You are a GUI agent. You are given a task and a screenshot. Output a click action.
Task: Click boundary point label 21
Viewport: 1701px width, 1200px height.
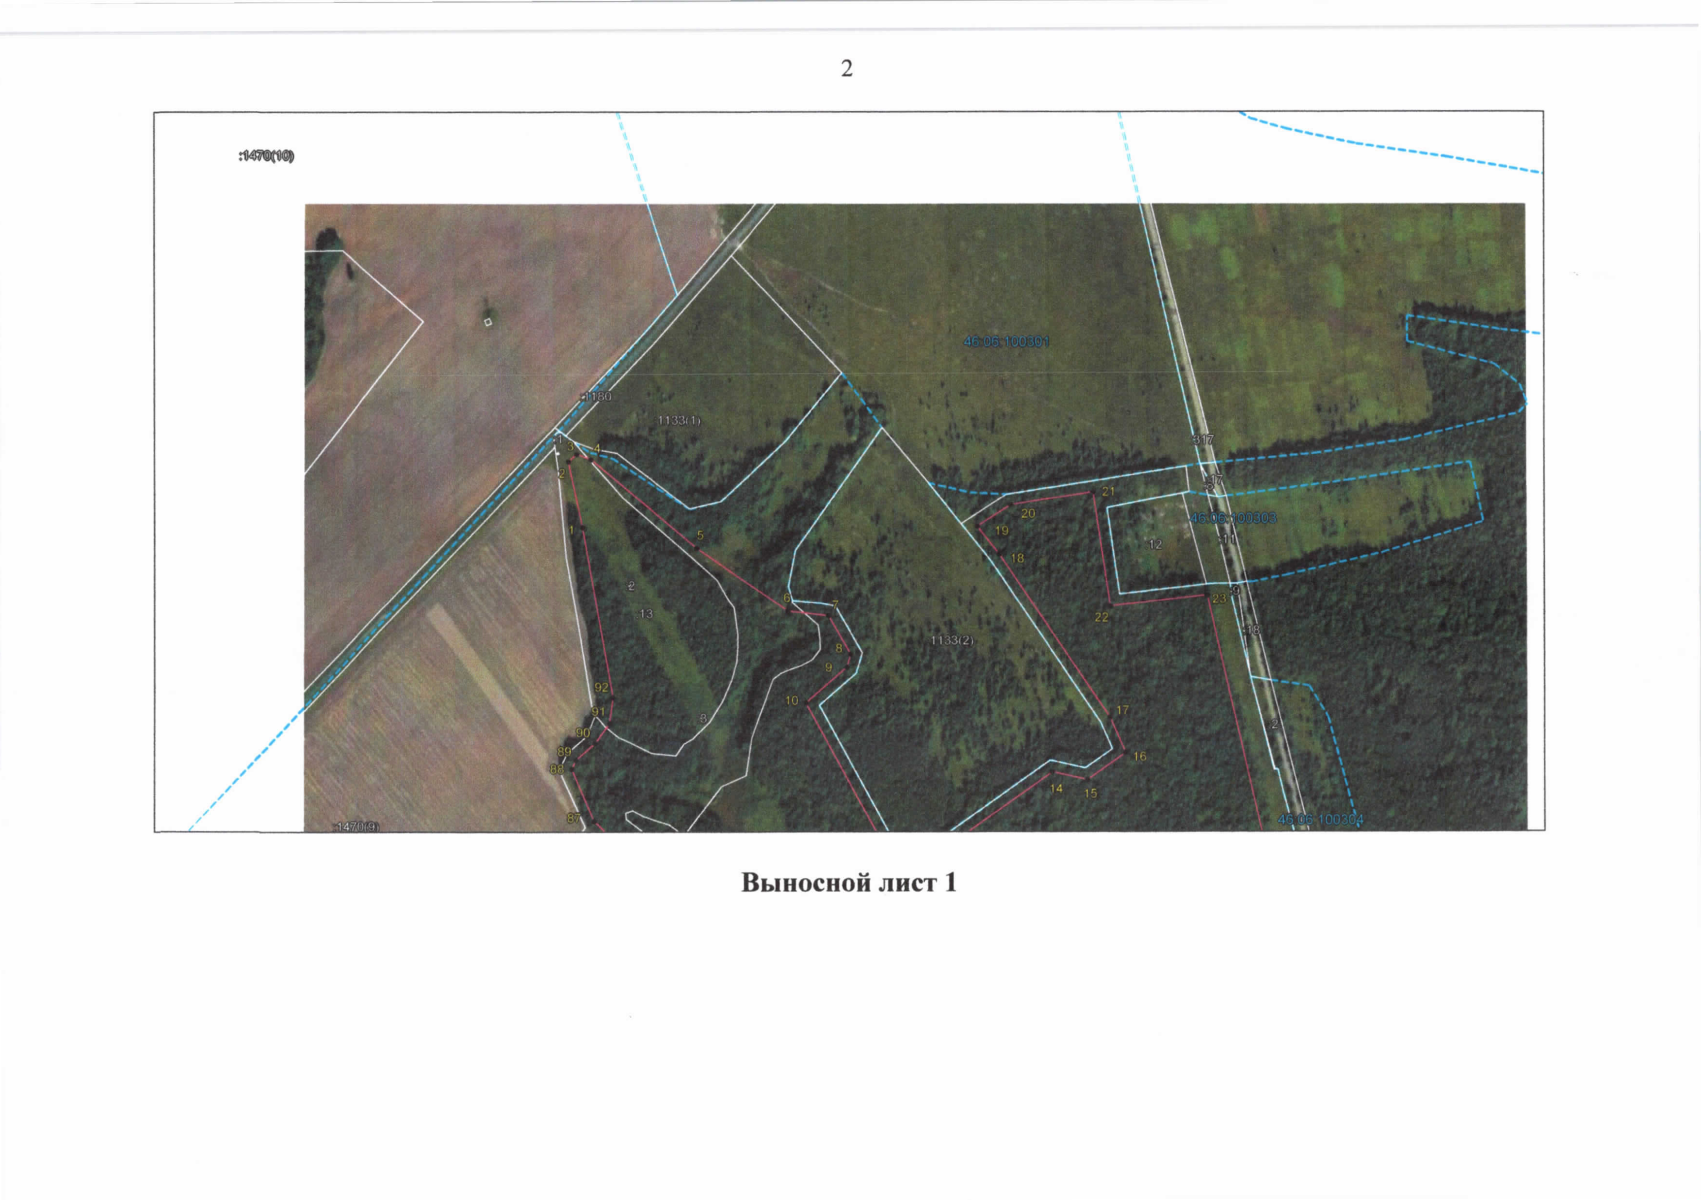click(x=1108, y=491)
